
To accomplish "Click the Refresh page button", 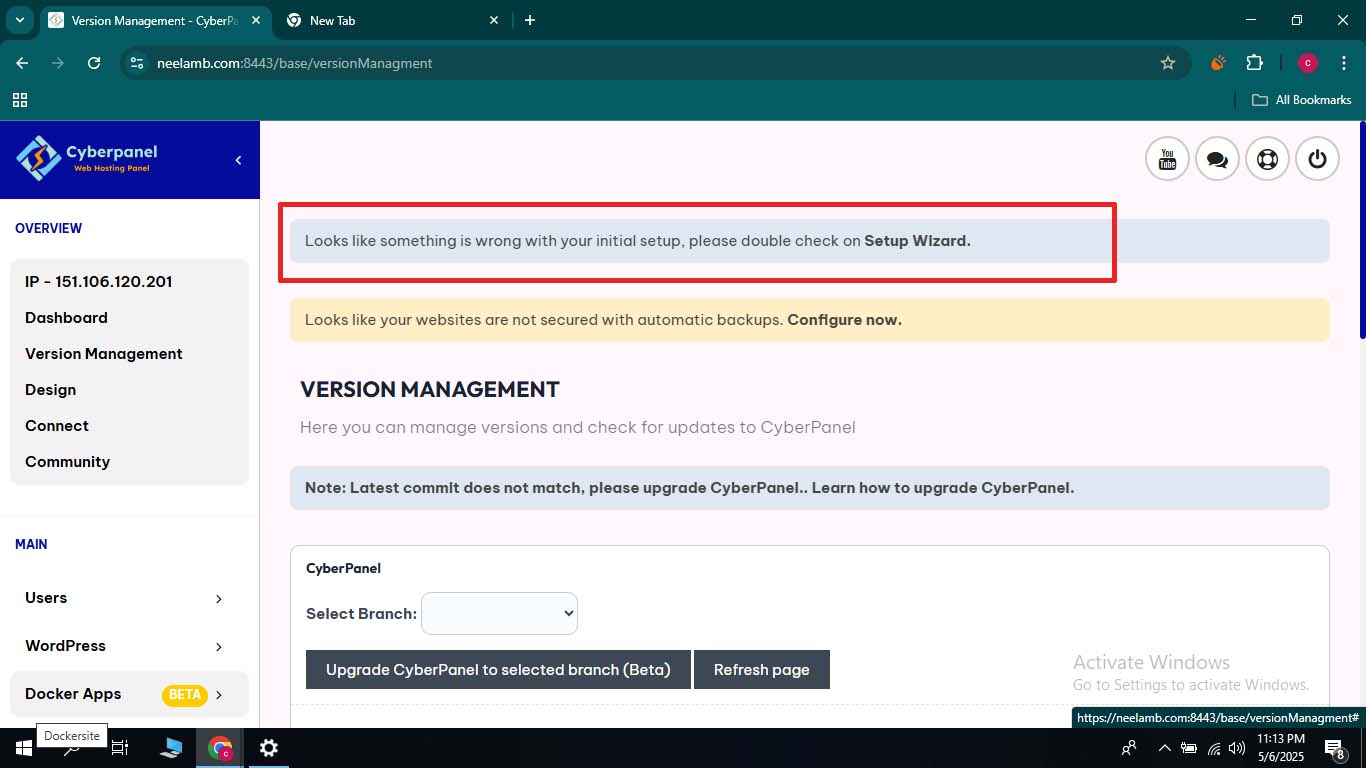I will click(x=762, y=670).
